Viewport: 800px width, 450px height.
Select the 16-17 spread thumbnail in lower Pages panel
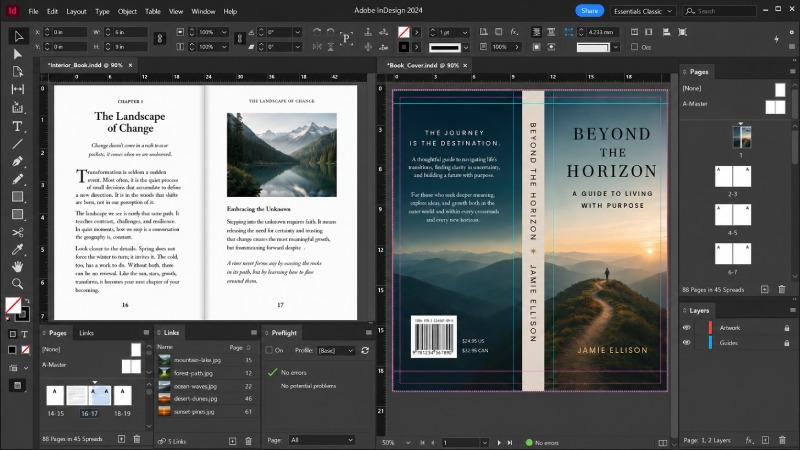[x=89, y=395]
